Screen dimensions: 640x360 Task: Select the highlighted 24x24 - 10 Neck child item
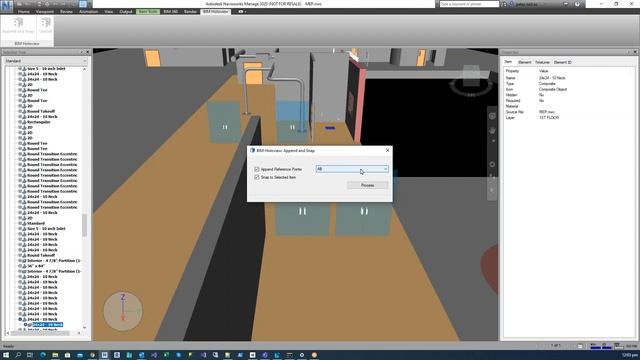tap(47, 325)
